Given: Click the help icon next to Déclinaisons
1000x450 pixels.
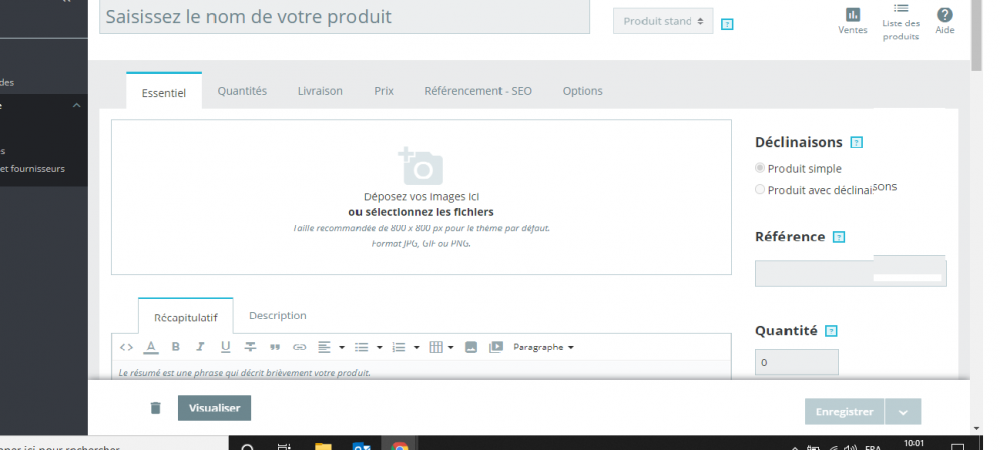Looking at the screenshot, I should [857, 143].
